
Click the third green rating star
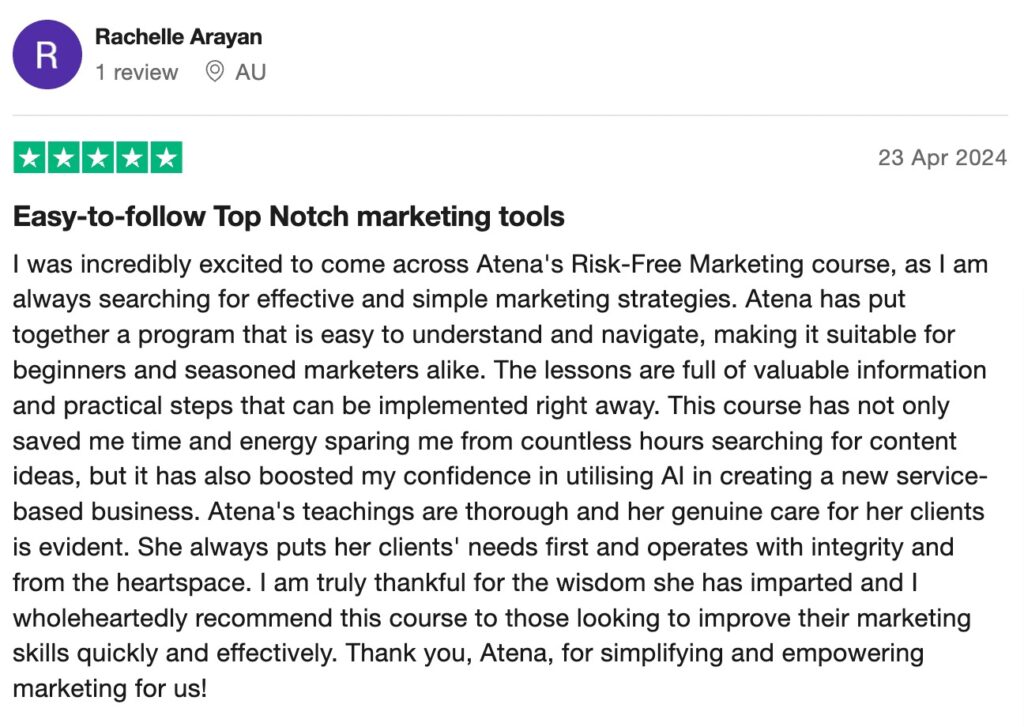coord(98,157)
